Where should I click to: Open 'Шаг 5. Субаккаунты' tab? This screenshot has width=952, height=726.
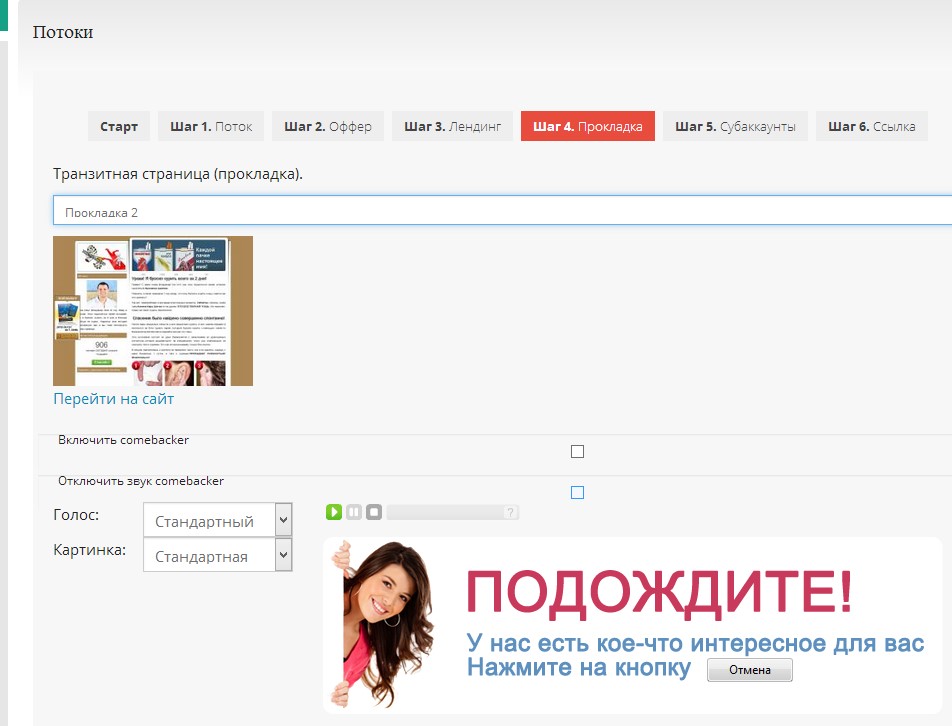click(735, 126)
